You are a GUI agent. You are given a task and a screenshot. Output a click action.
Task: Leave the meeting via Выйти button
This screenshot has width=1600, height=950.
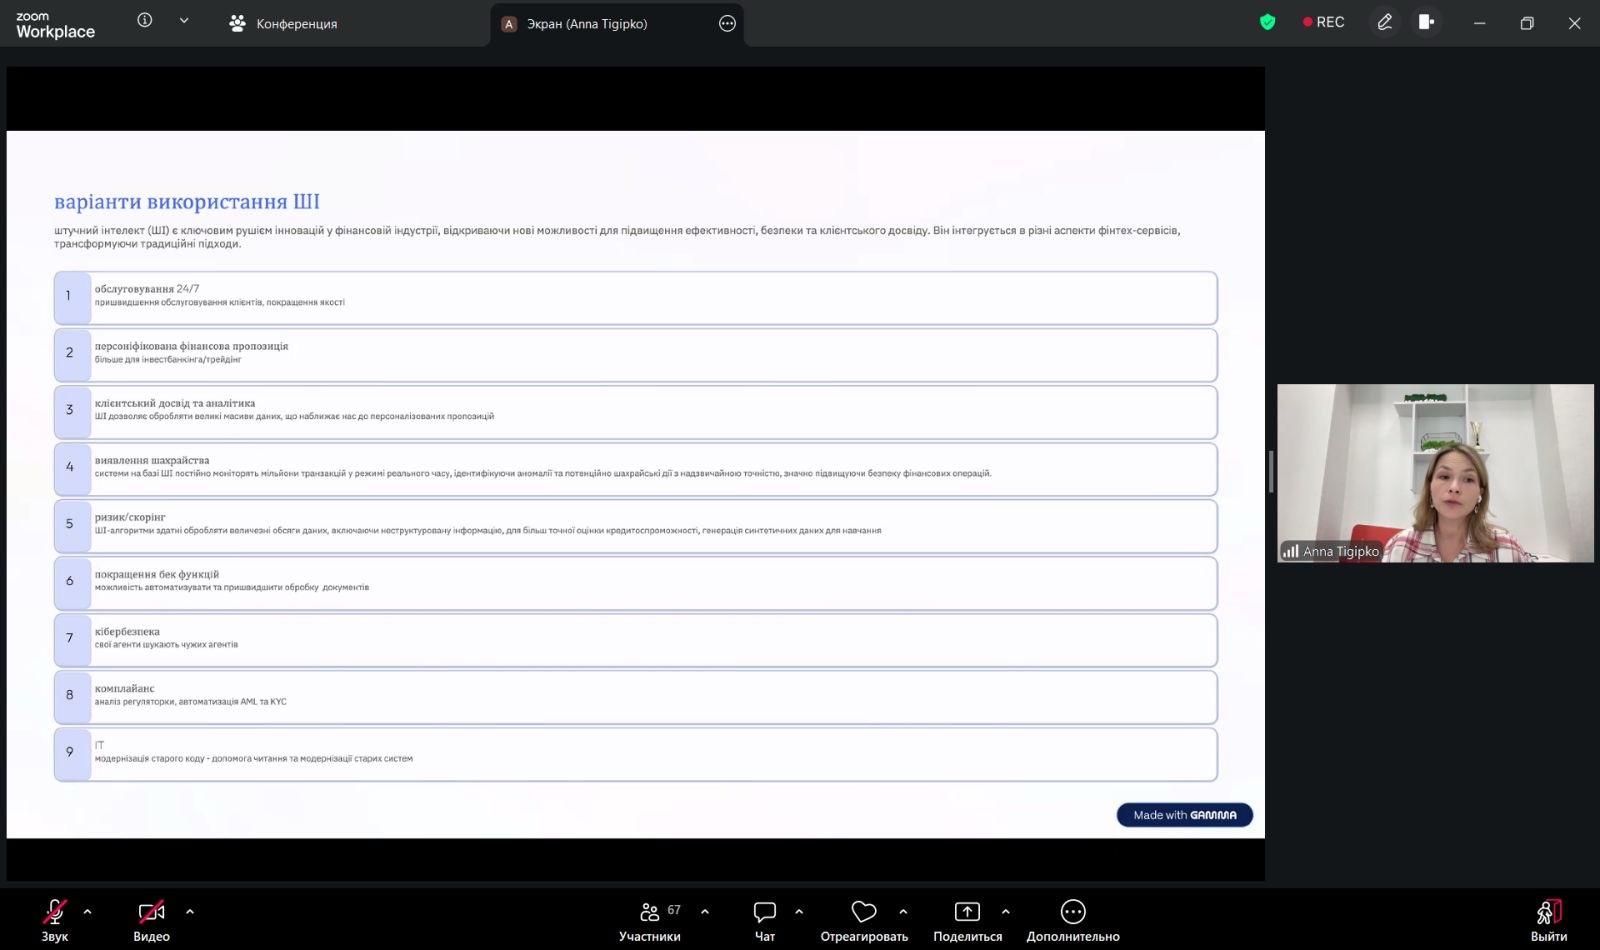tap(1548, 919)
